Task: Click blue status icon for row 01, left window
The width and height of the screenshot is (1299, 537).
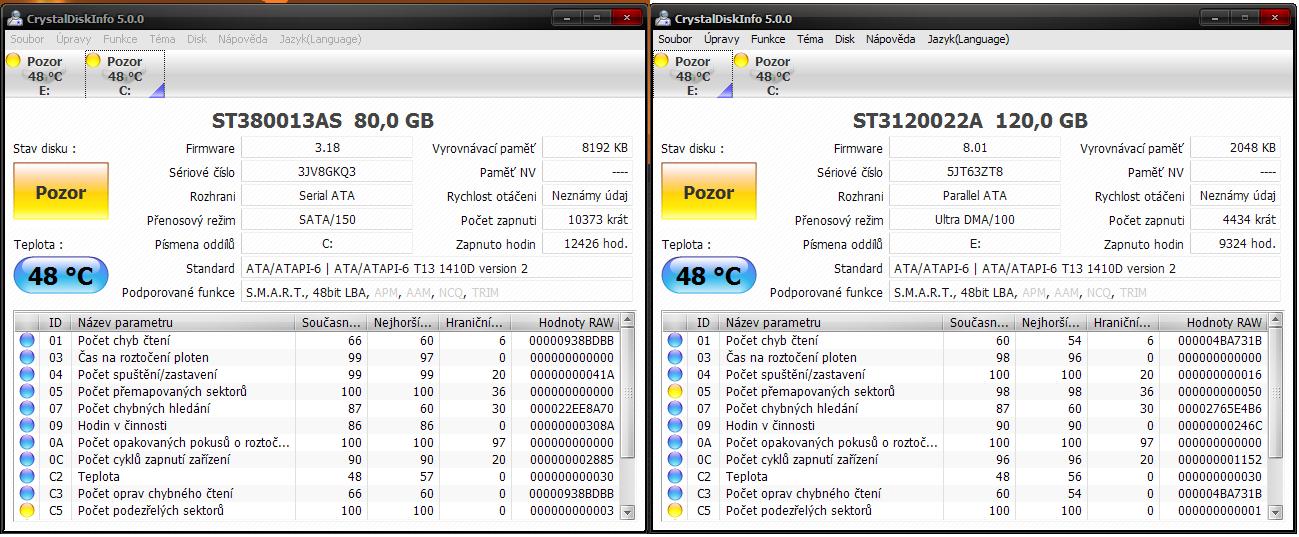Action: pyautogui.click(x=27, y=341)
